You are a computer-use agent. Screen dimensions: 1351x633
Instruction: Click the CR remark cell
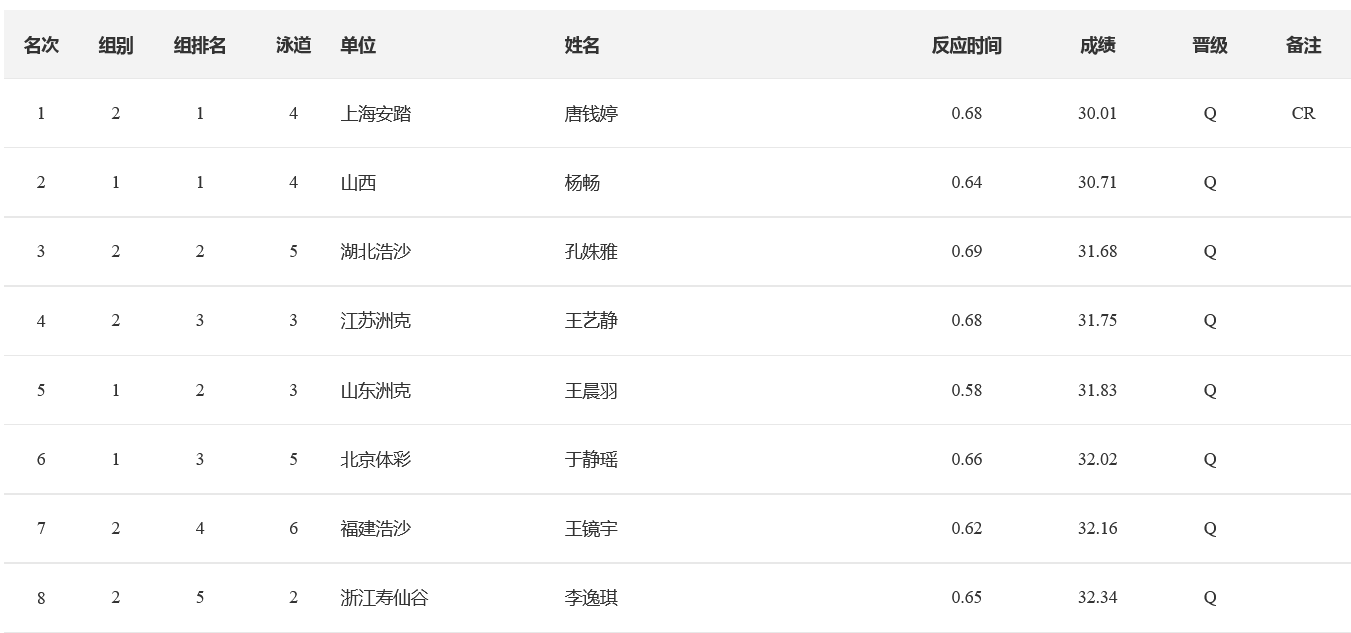point(1303,113)
